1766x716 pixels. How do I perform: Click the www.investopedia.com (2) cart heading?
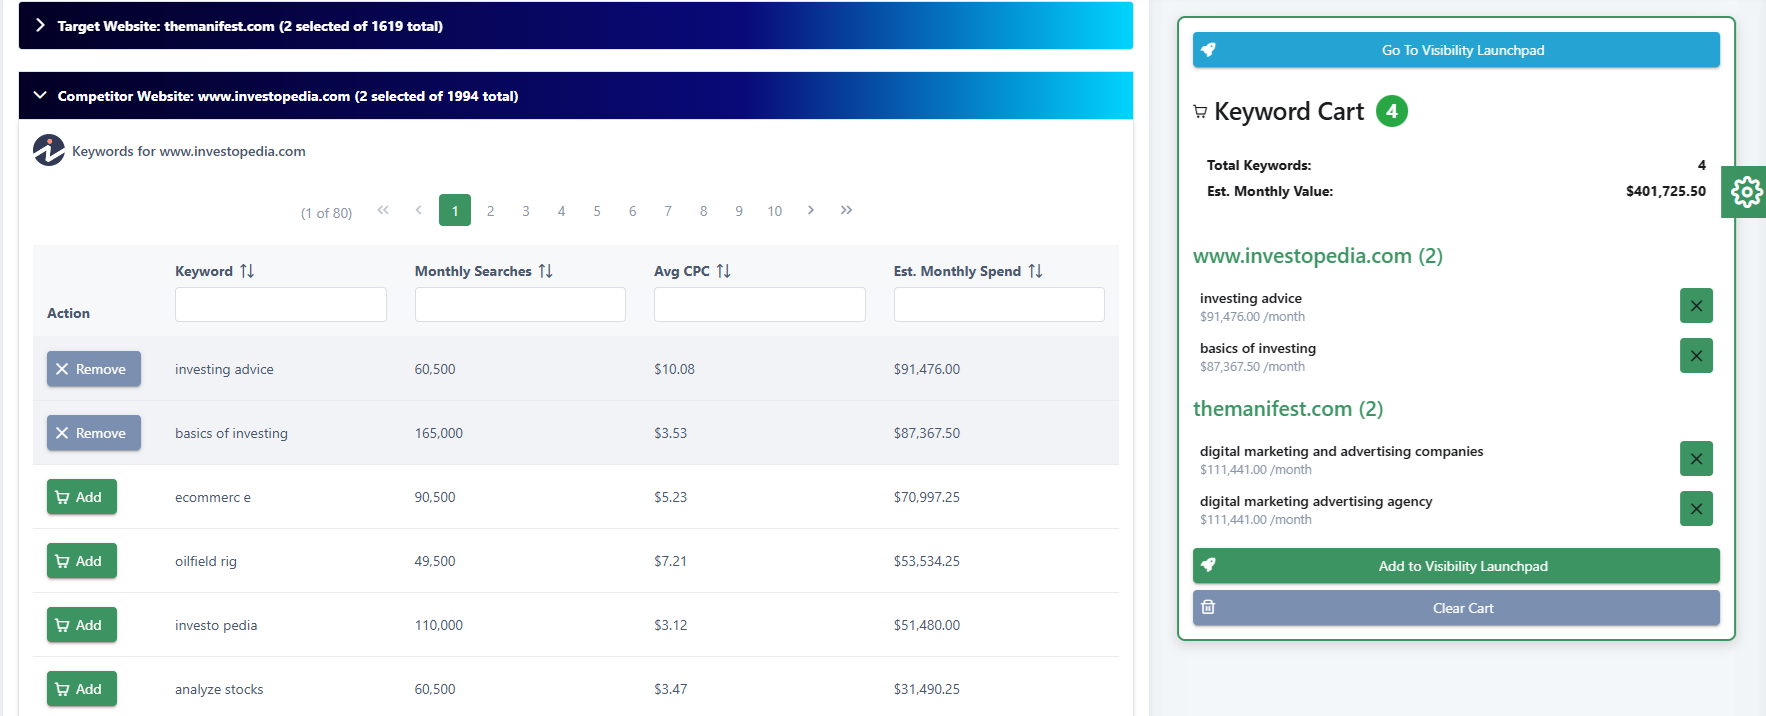click(x=1318, y=256)
